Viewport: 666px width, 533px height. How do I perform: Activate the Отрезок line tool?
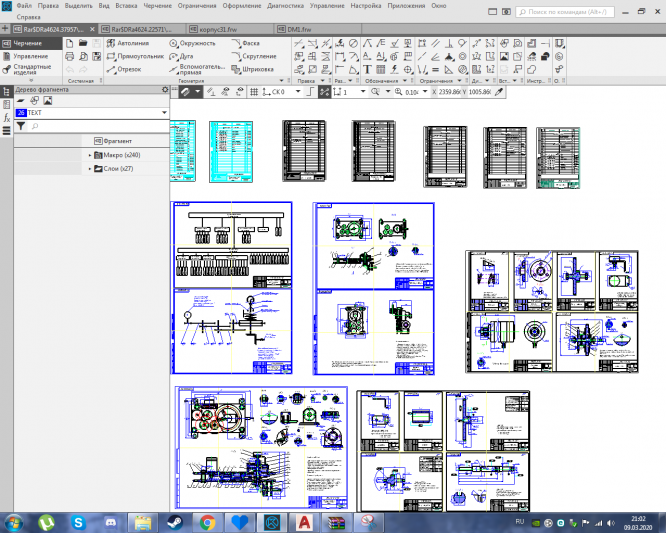(123, 69)
